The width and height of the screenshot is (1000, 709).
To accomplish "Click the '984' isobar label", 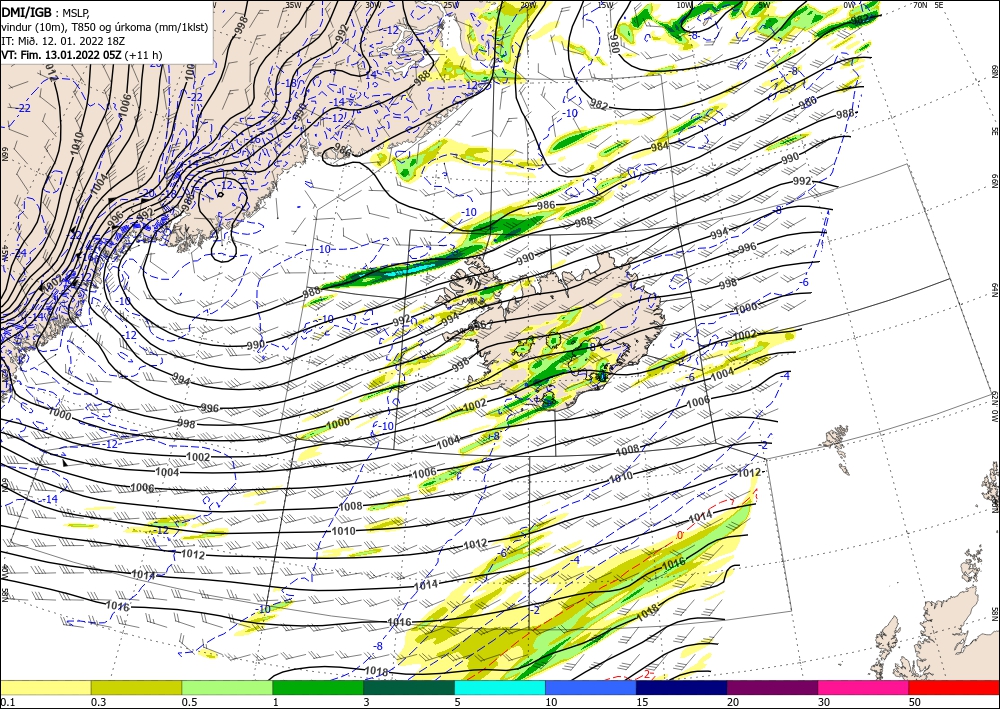I will (659, 147).
